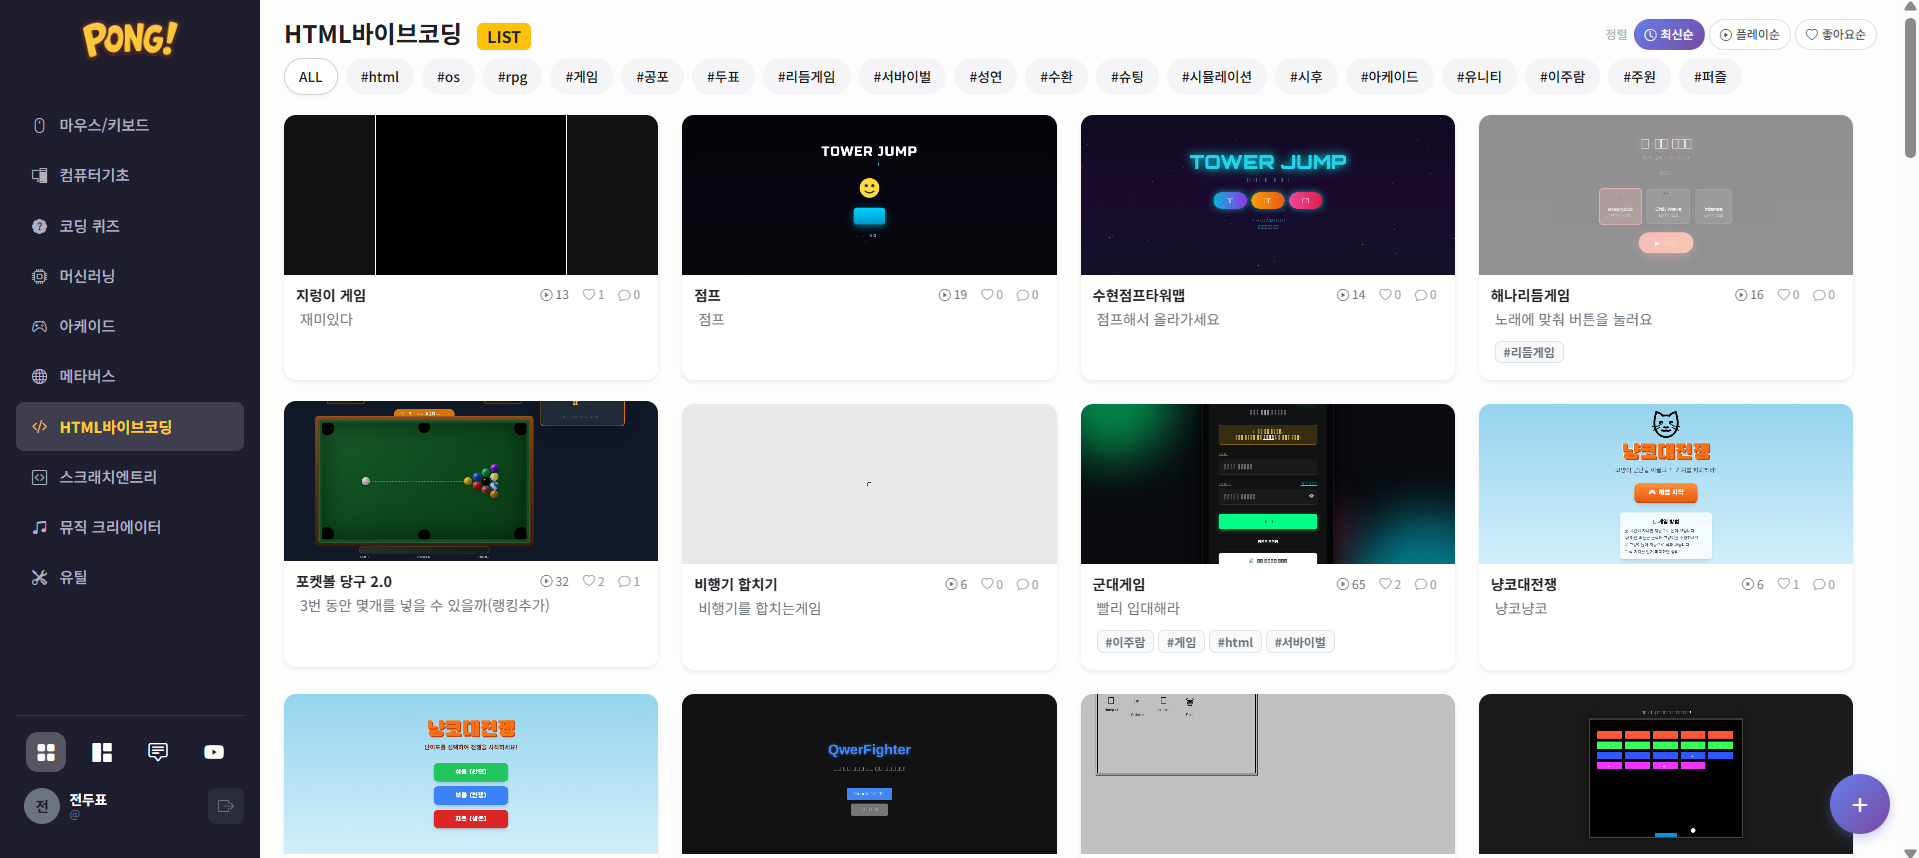Click the comment icon on 포켓볼 당구 2.0

coord(624,581)
